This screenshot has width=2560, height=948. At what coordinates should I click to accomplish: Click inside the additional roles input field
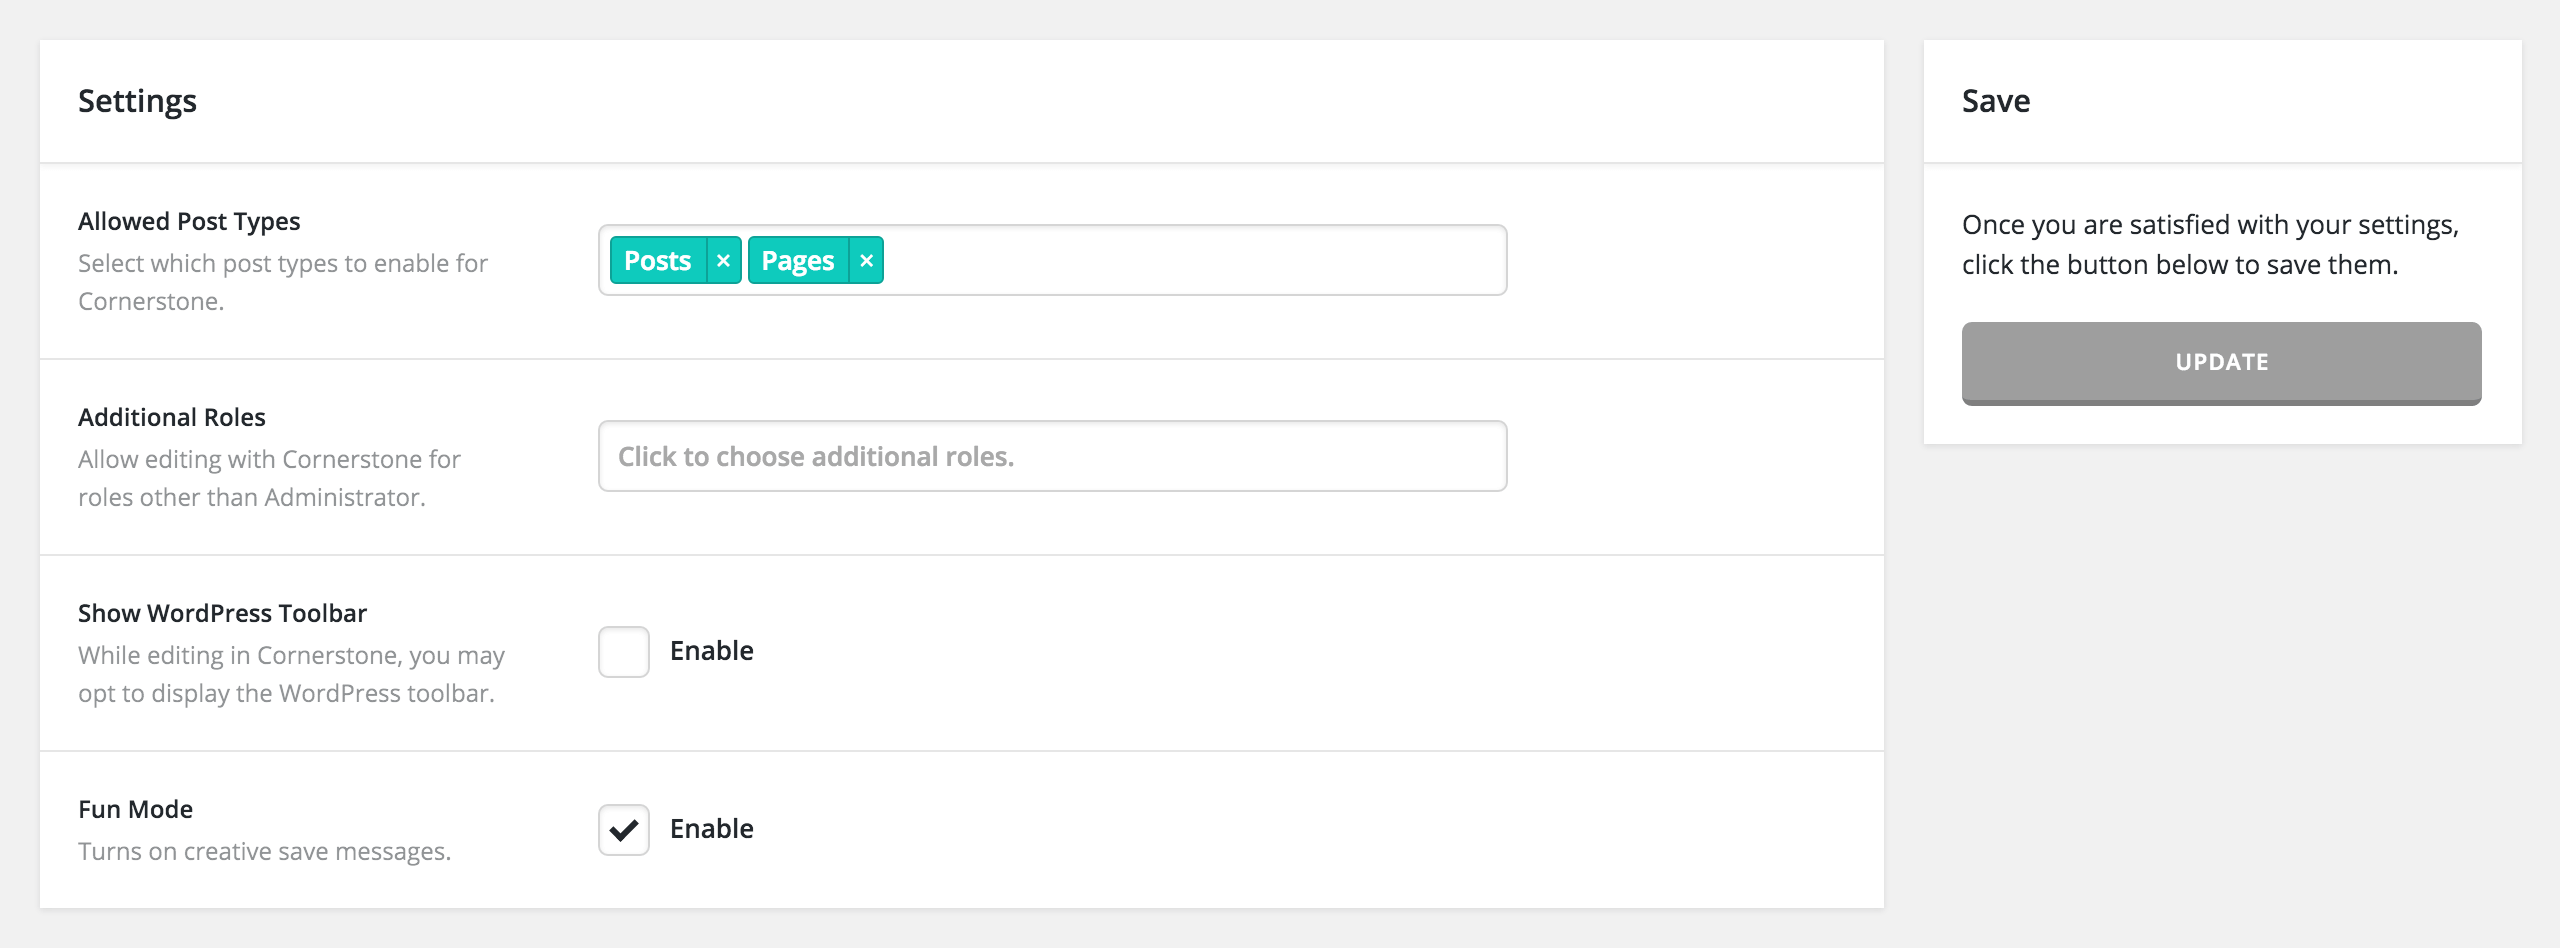tap(1050, 456)
